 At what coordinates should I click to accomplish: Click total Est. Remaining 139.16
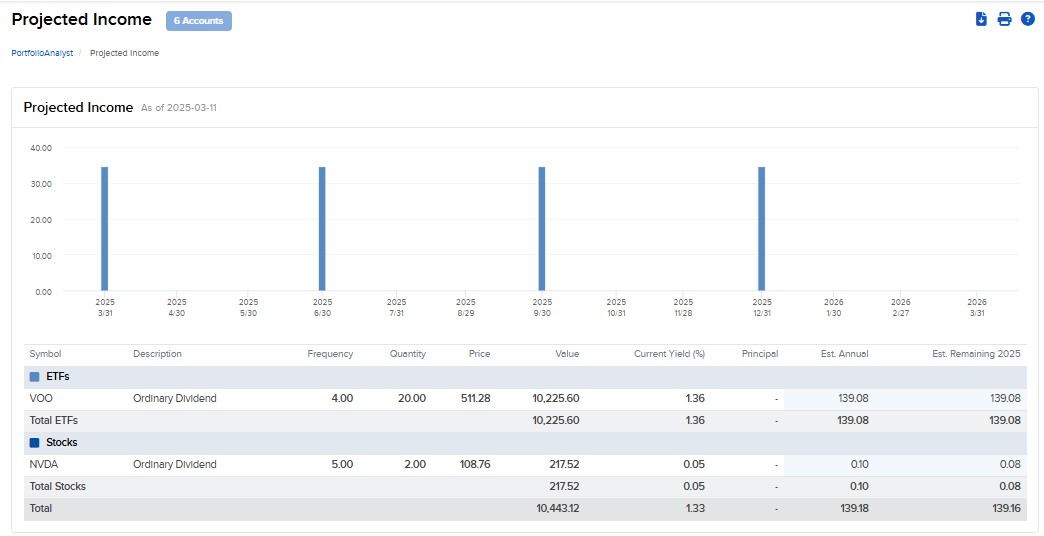(1005, 509)
